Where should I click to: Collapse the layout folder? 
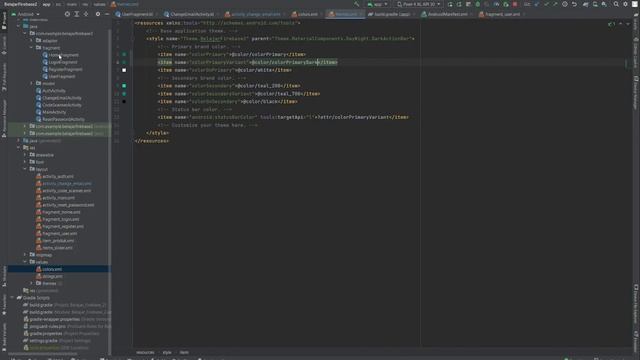tap(25, 169)
